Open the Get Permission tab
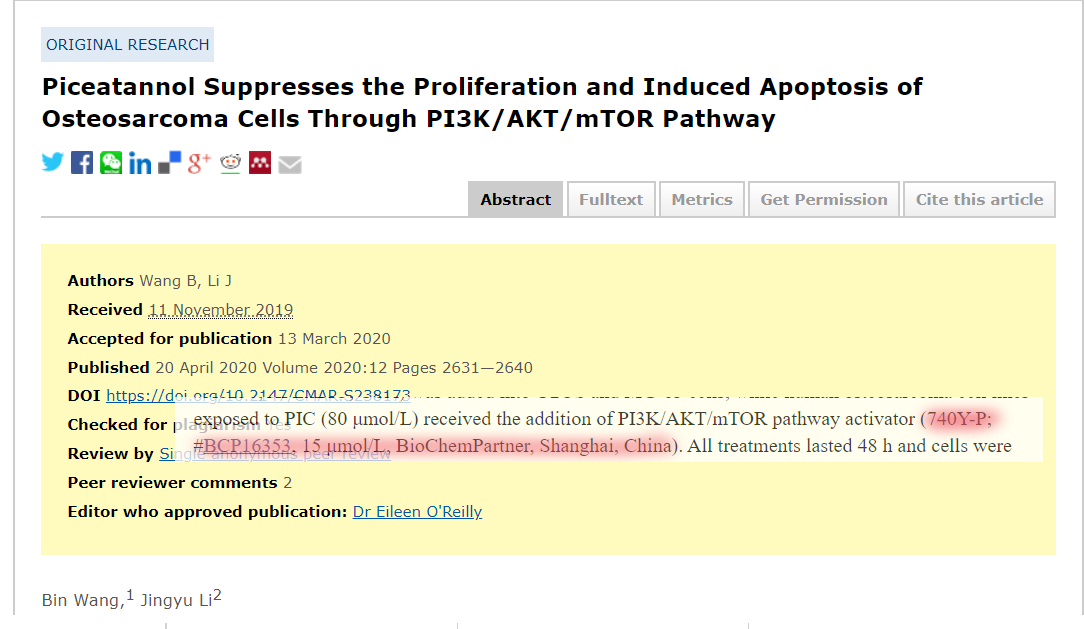 pos(824,199)
